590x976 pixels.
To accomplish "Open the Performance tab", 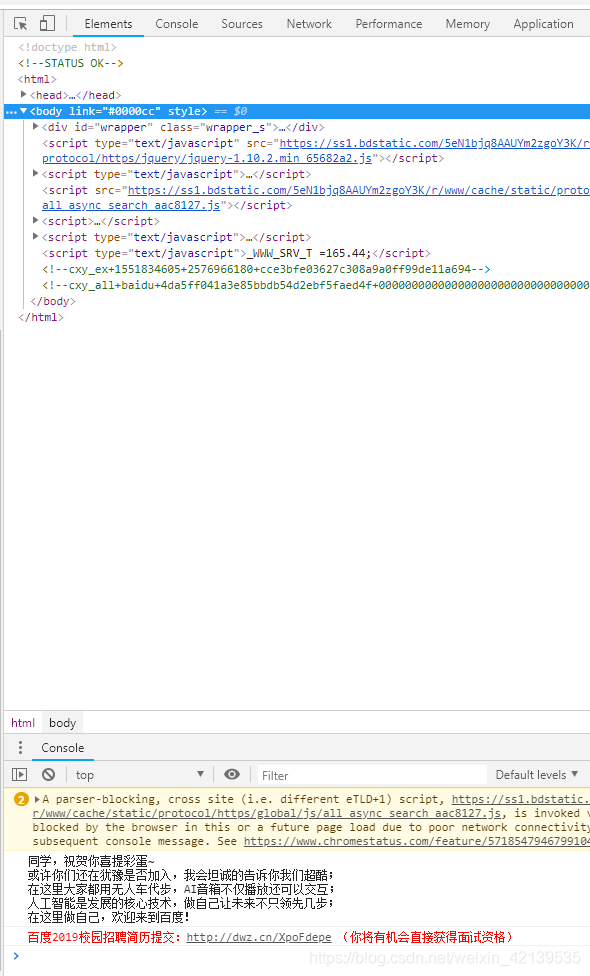I will tap(389, 24).
